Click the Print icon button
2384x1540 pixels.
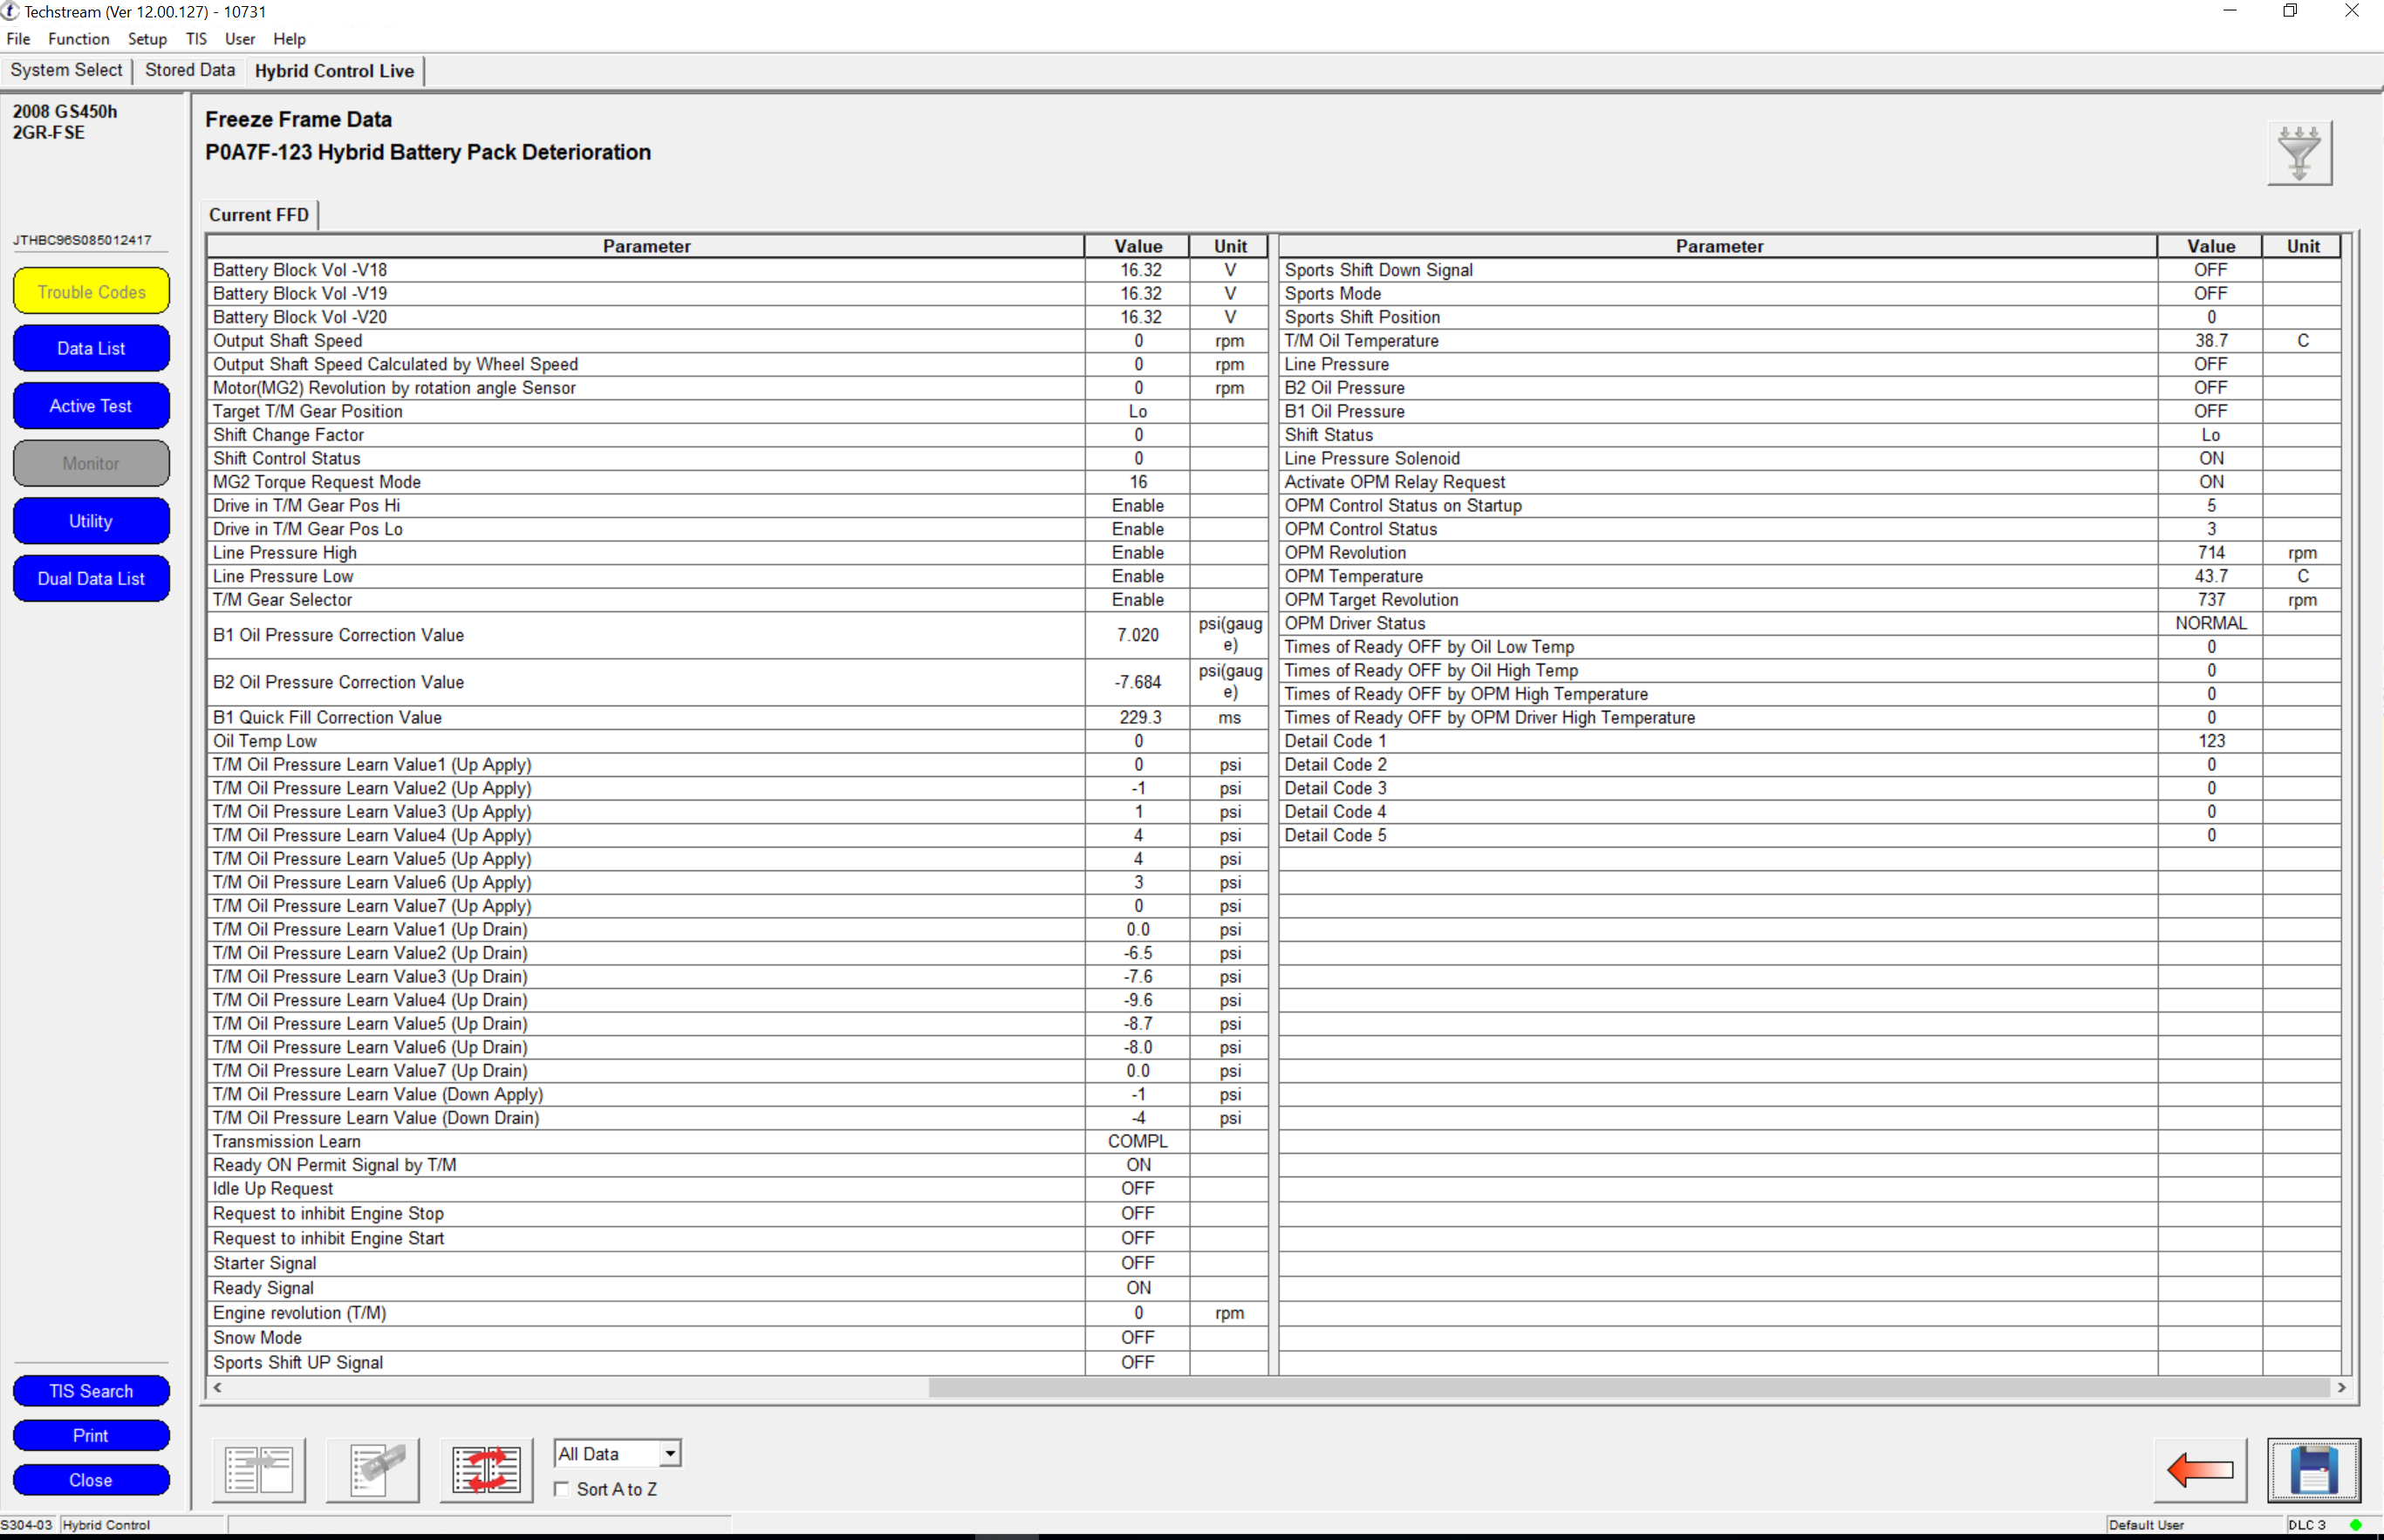pyautogui.click(x=89, y=1434)
